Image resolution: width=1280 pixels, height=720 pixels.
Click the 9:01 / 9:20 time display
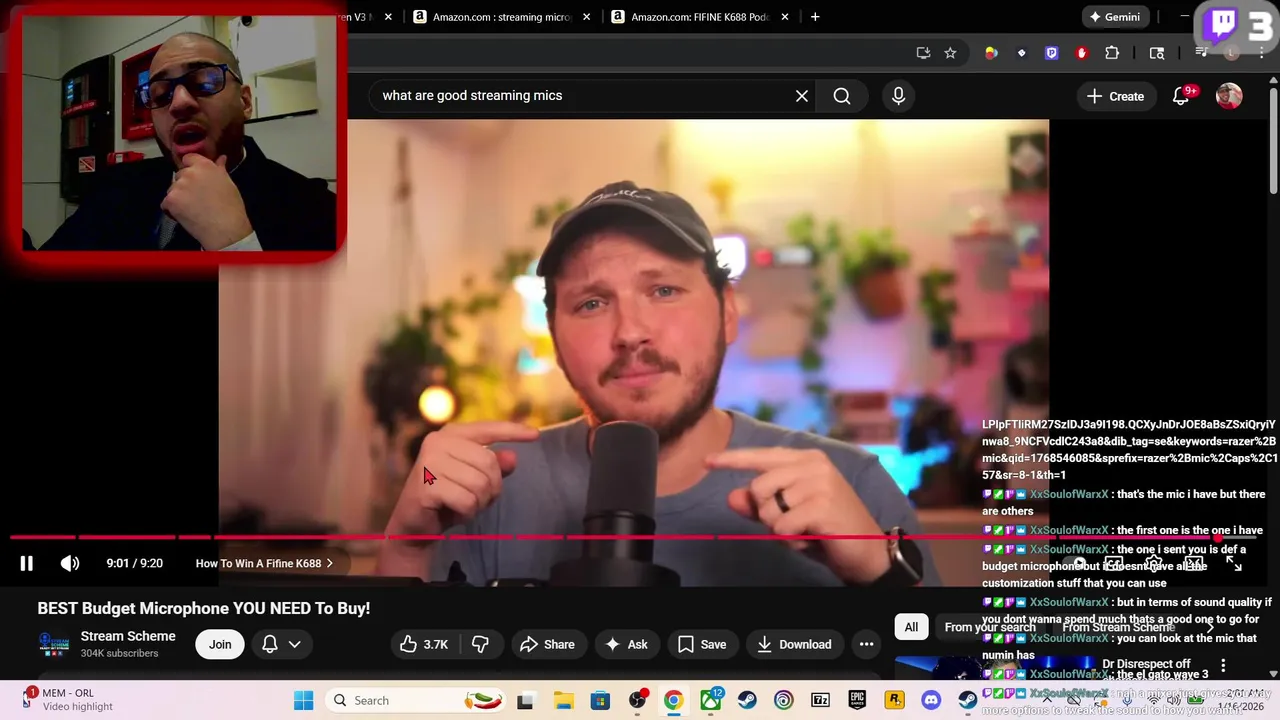tap(134, 564)
